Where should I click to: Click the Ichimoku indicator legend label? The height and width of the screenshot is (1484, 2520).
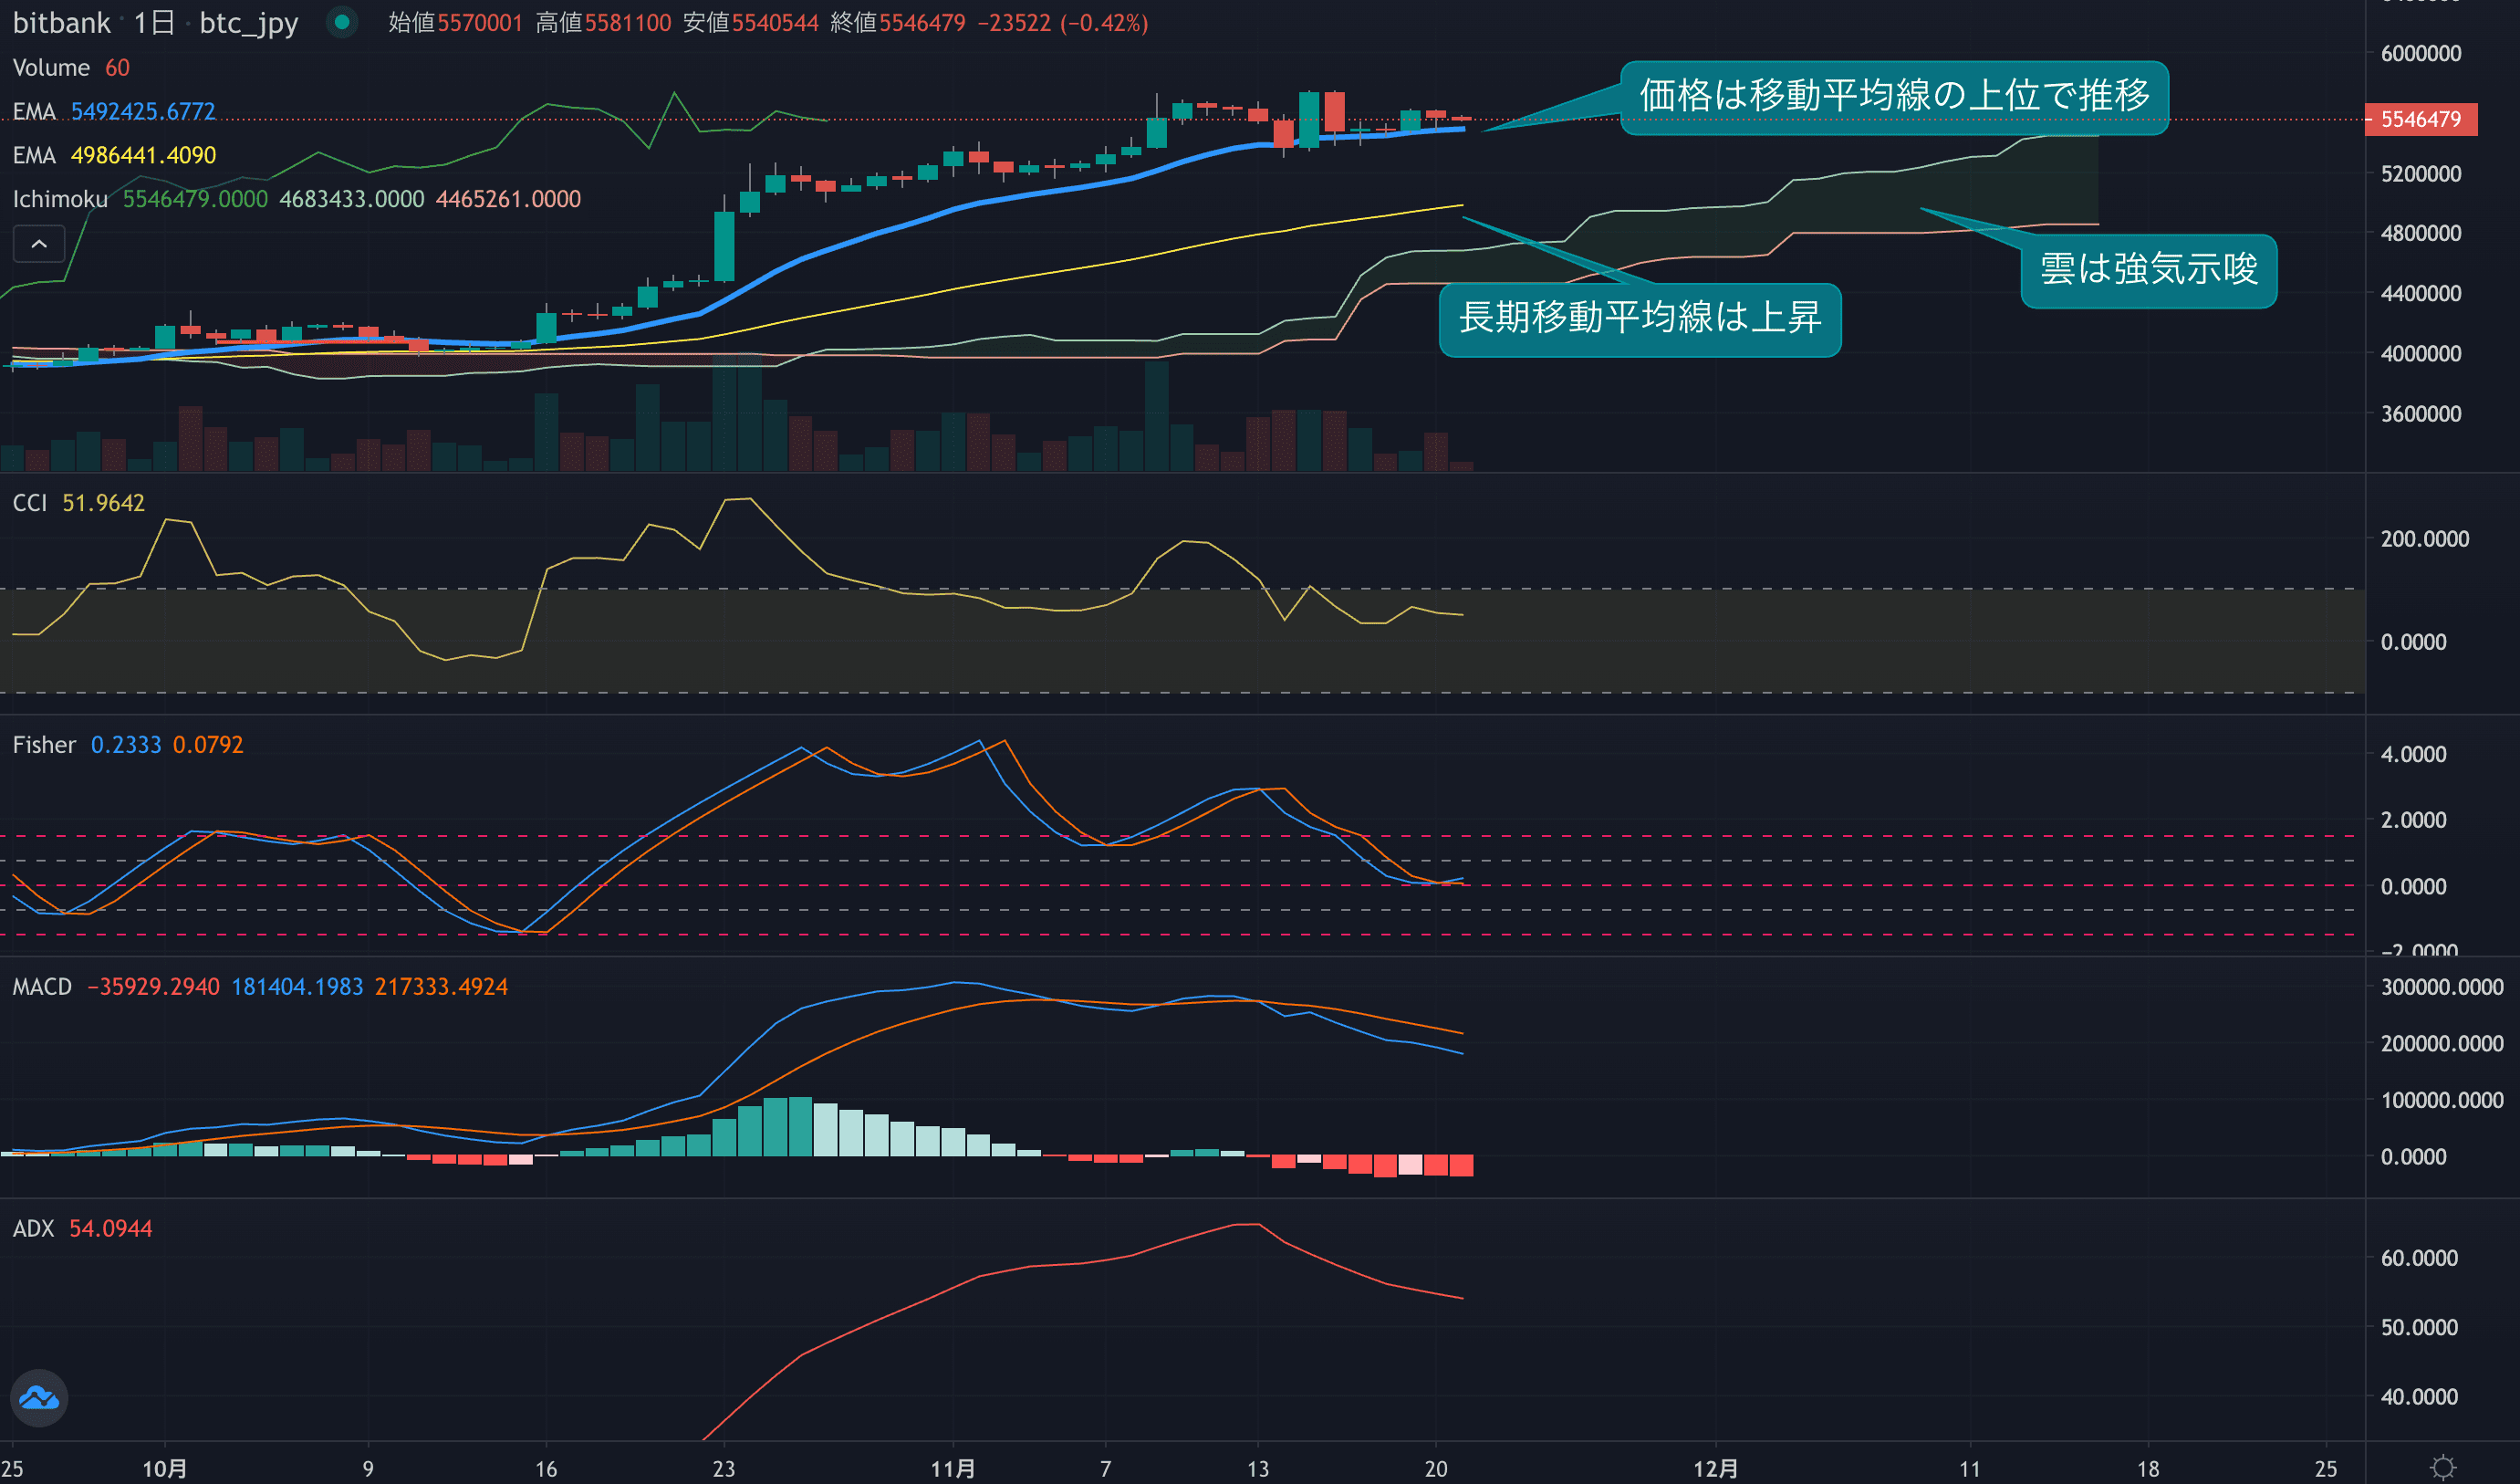click(x=60, y=200)
